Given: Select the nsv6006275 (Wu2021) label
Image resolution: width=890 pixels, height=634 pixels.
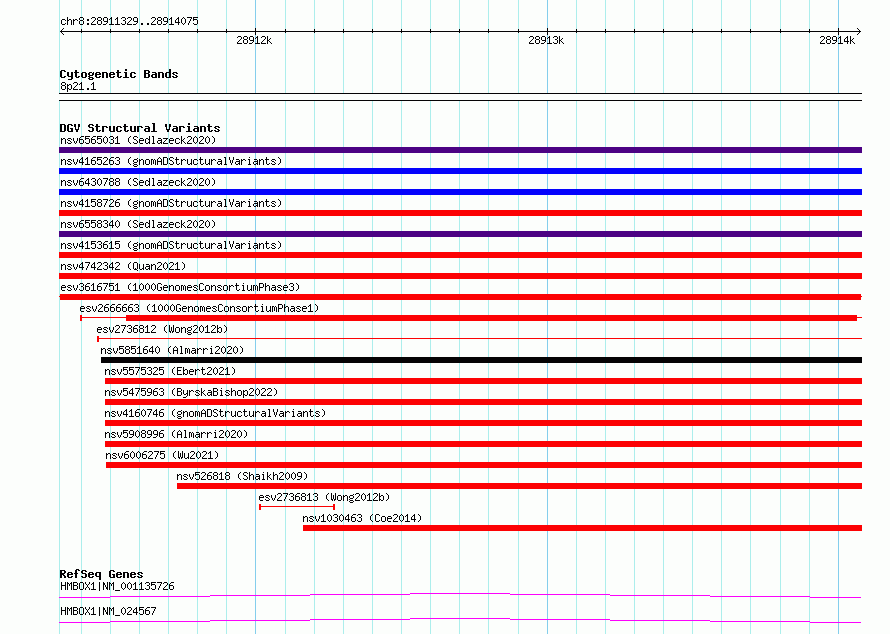Looking at the screenshot, I should 162,455.
